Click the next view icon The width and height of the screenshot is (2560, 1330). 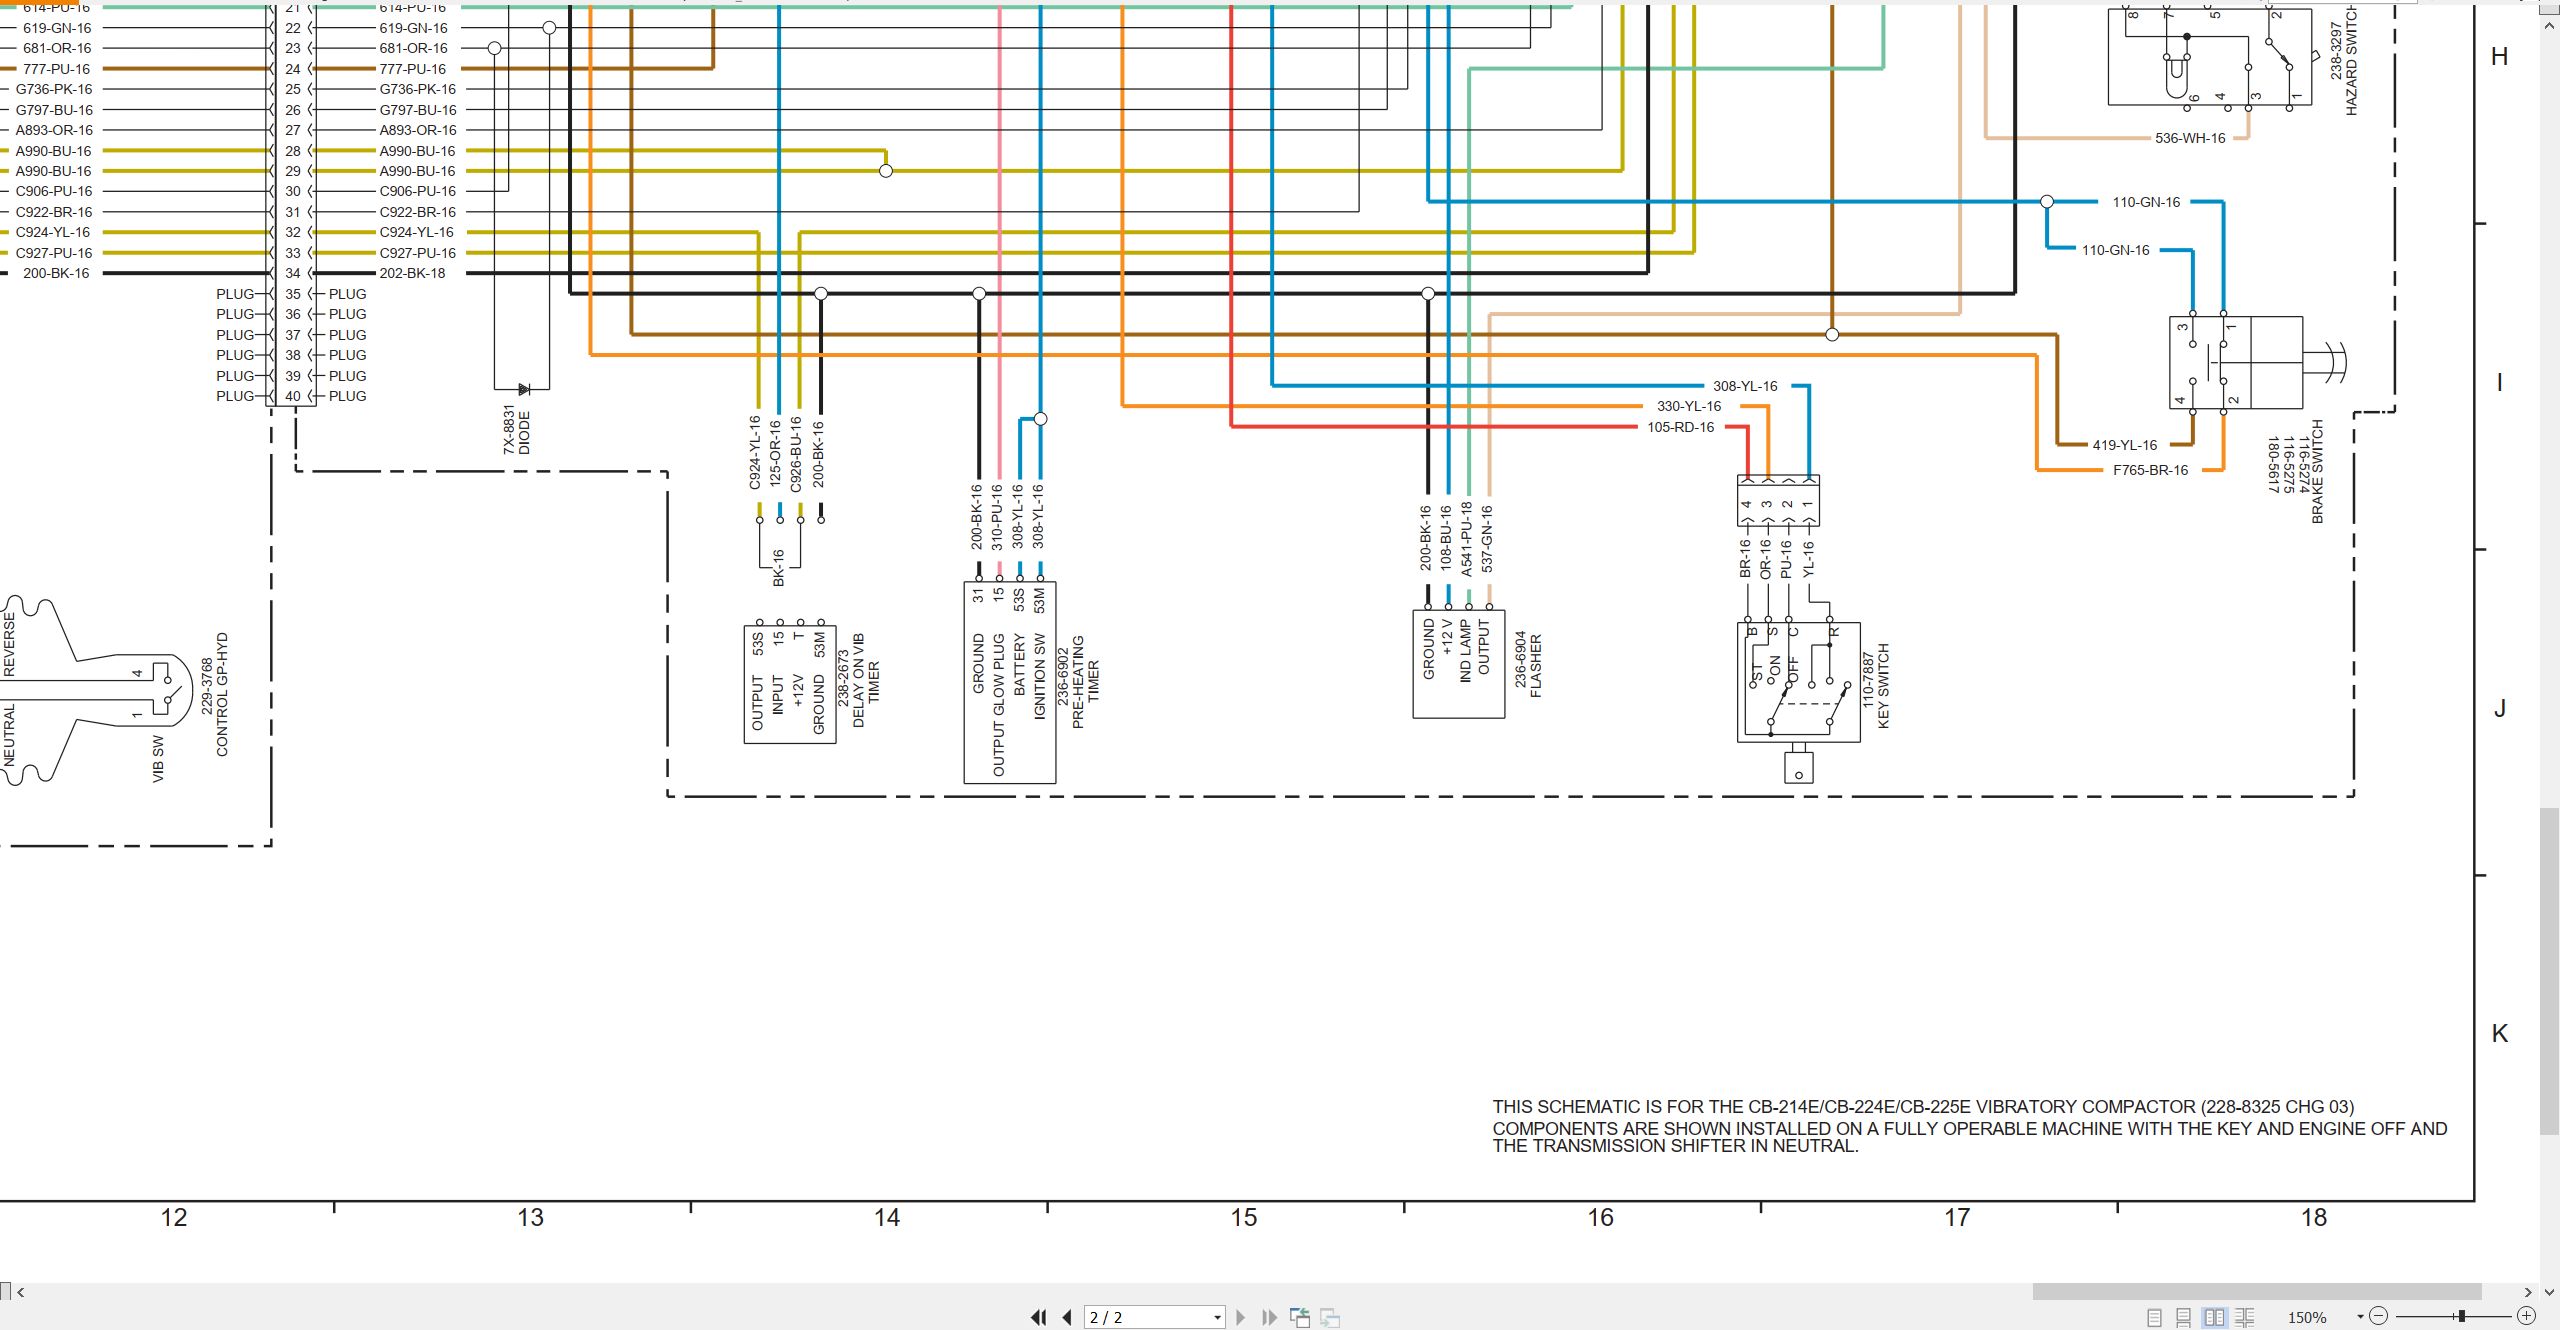[1330, 1317]
